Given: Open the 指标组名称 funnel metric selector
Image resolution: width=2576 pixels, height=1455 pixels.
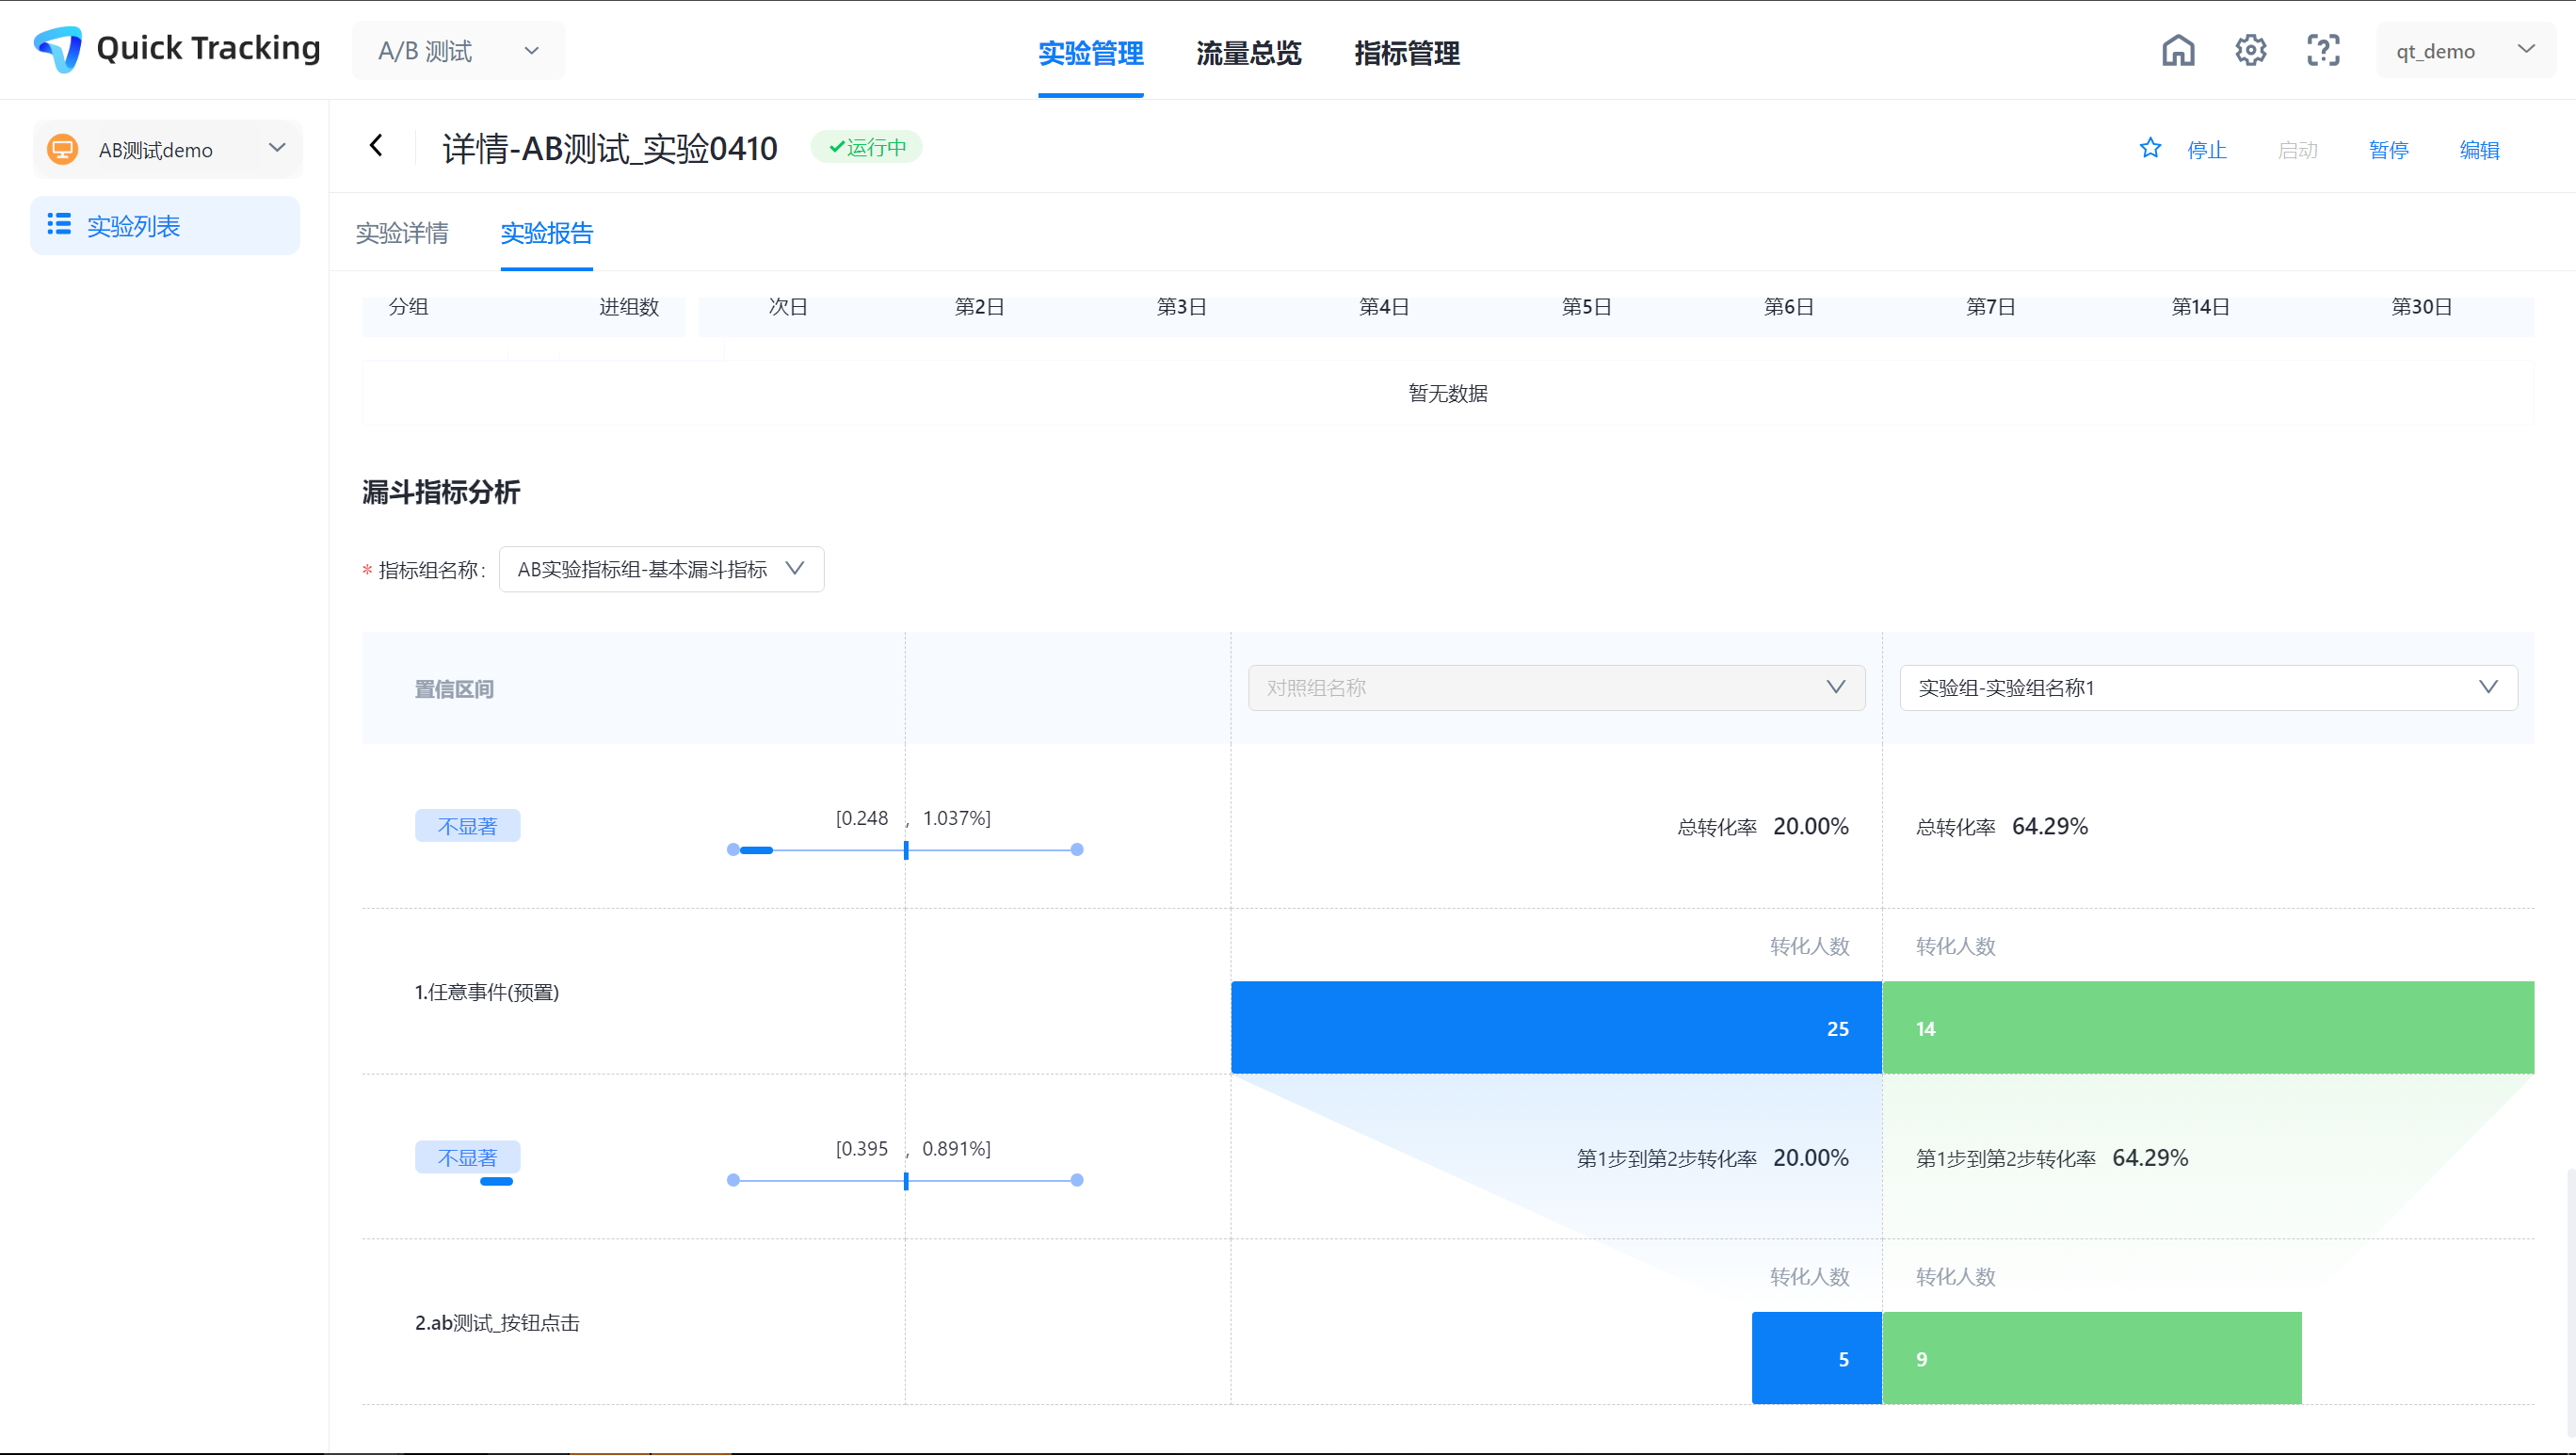Looking at the screenshot, I should pyautogui.click(x=661, y=569).
